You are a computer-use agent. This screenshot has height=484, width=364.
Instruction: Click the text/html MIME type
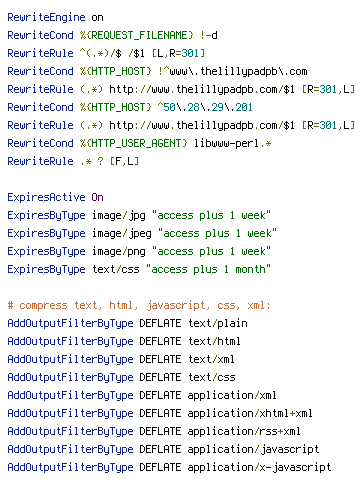[214, 341]
